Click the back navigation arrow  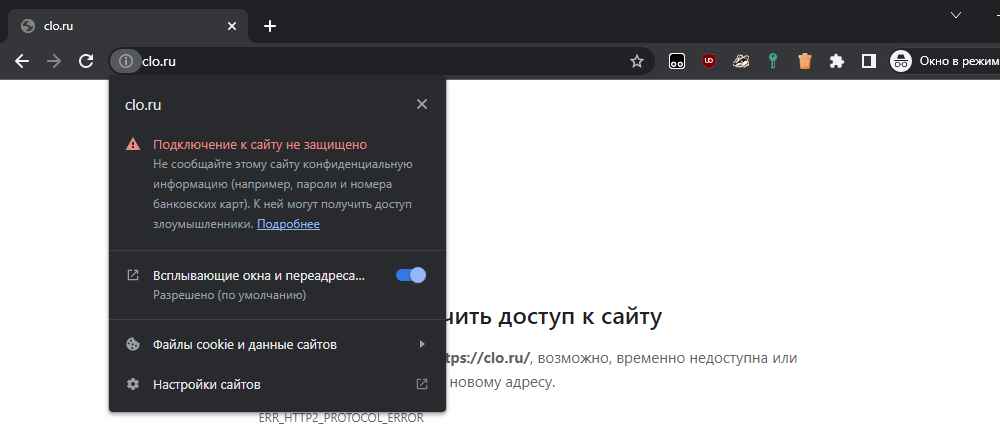pos(22,61)
